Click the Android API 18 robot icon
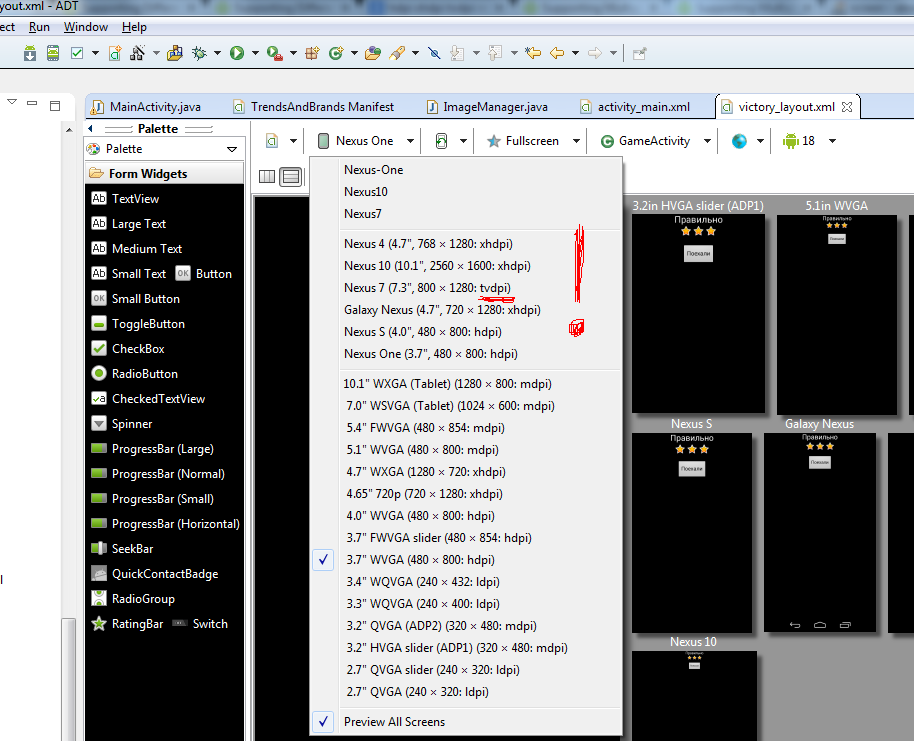Screen dimensions: 914x741 coord(790,141)
